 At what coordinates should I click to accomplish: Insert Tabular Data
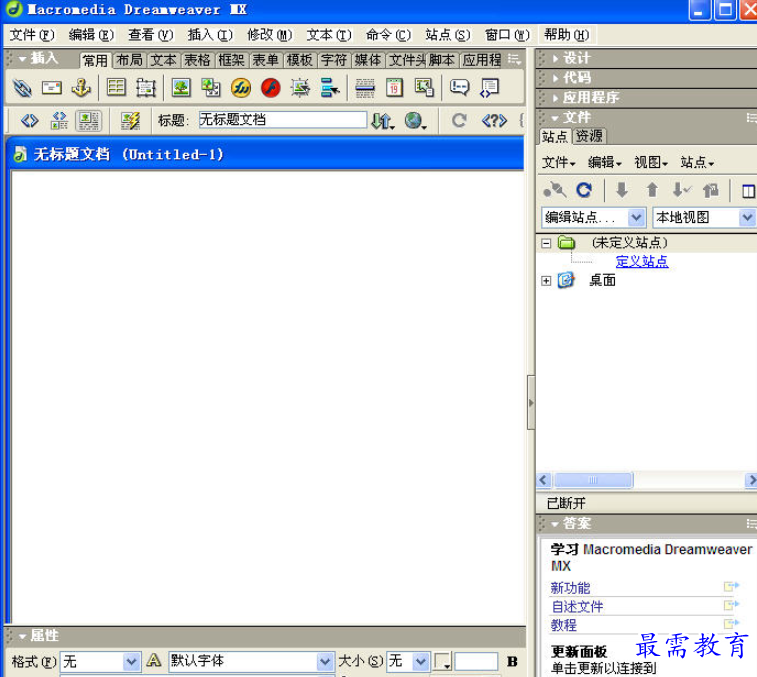(424, 88)
